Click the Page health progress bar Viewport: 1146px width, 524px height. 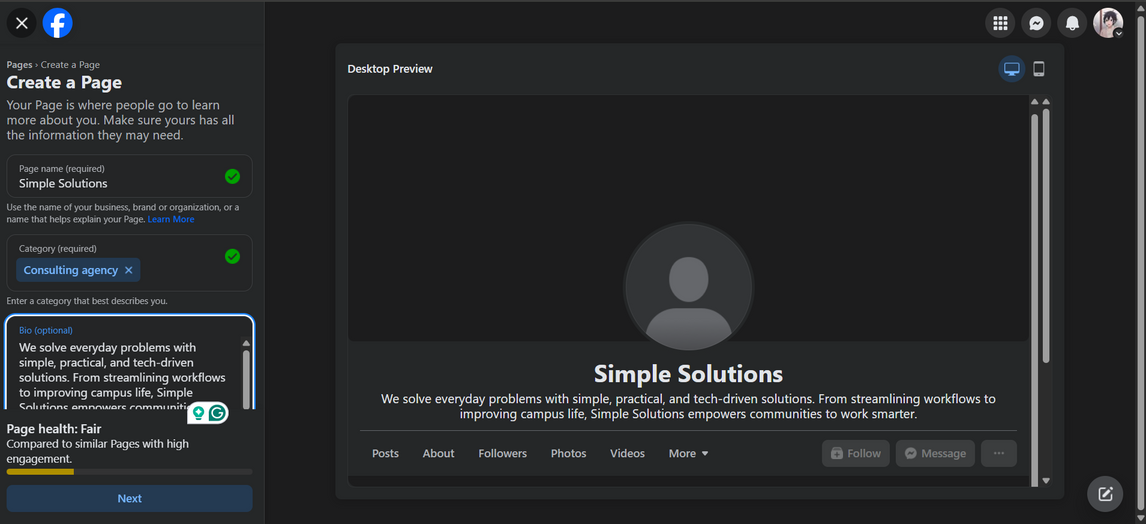[x=129, y=471]
